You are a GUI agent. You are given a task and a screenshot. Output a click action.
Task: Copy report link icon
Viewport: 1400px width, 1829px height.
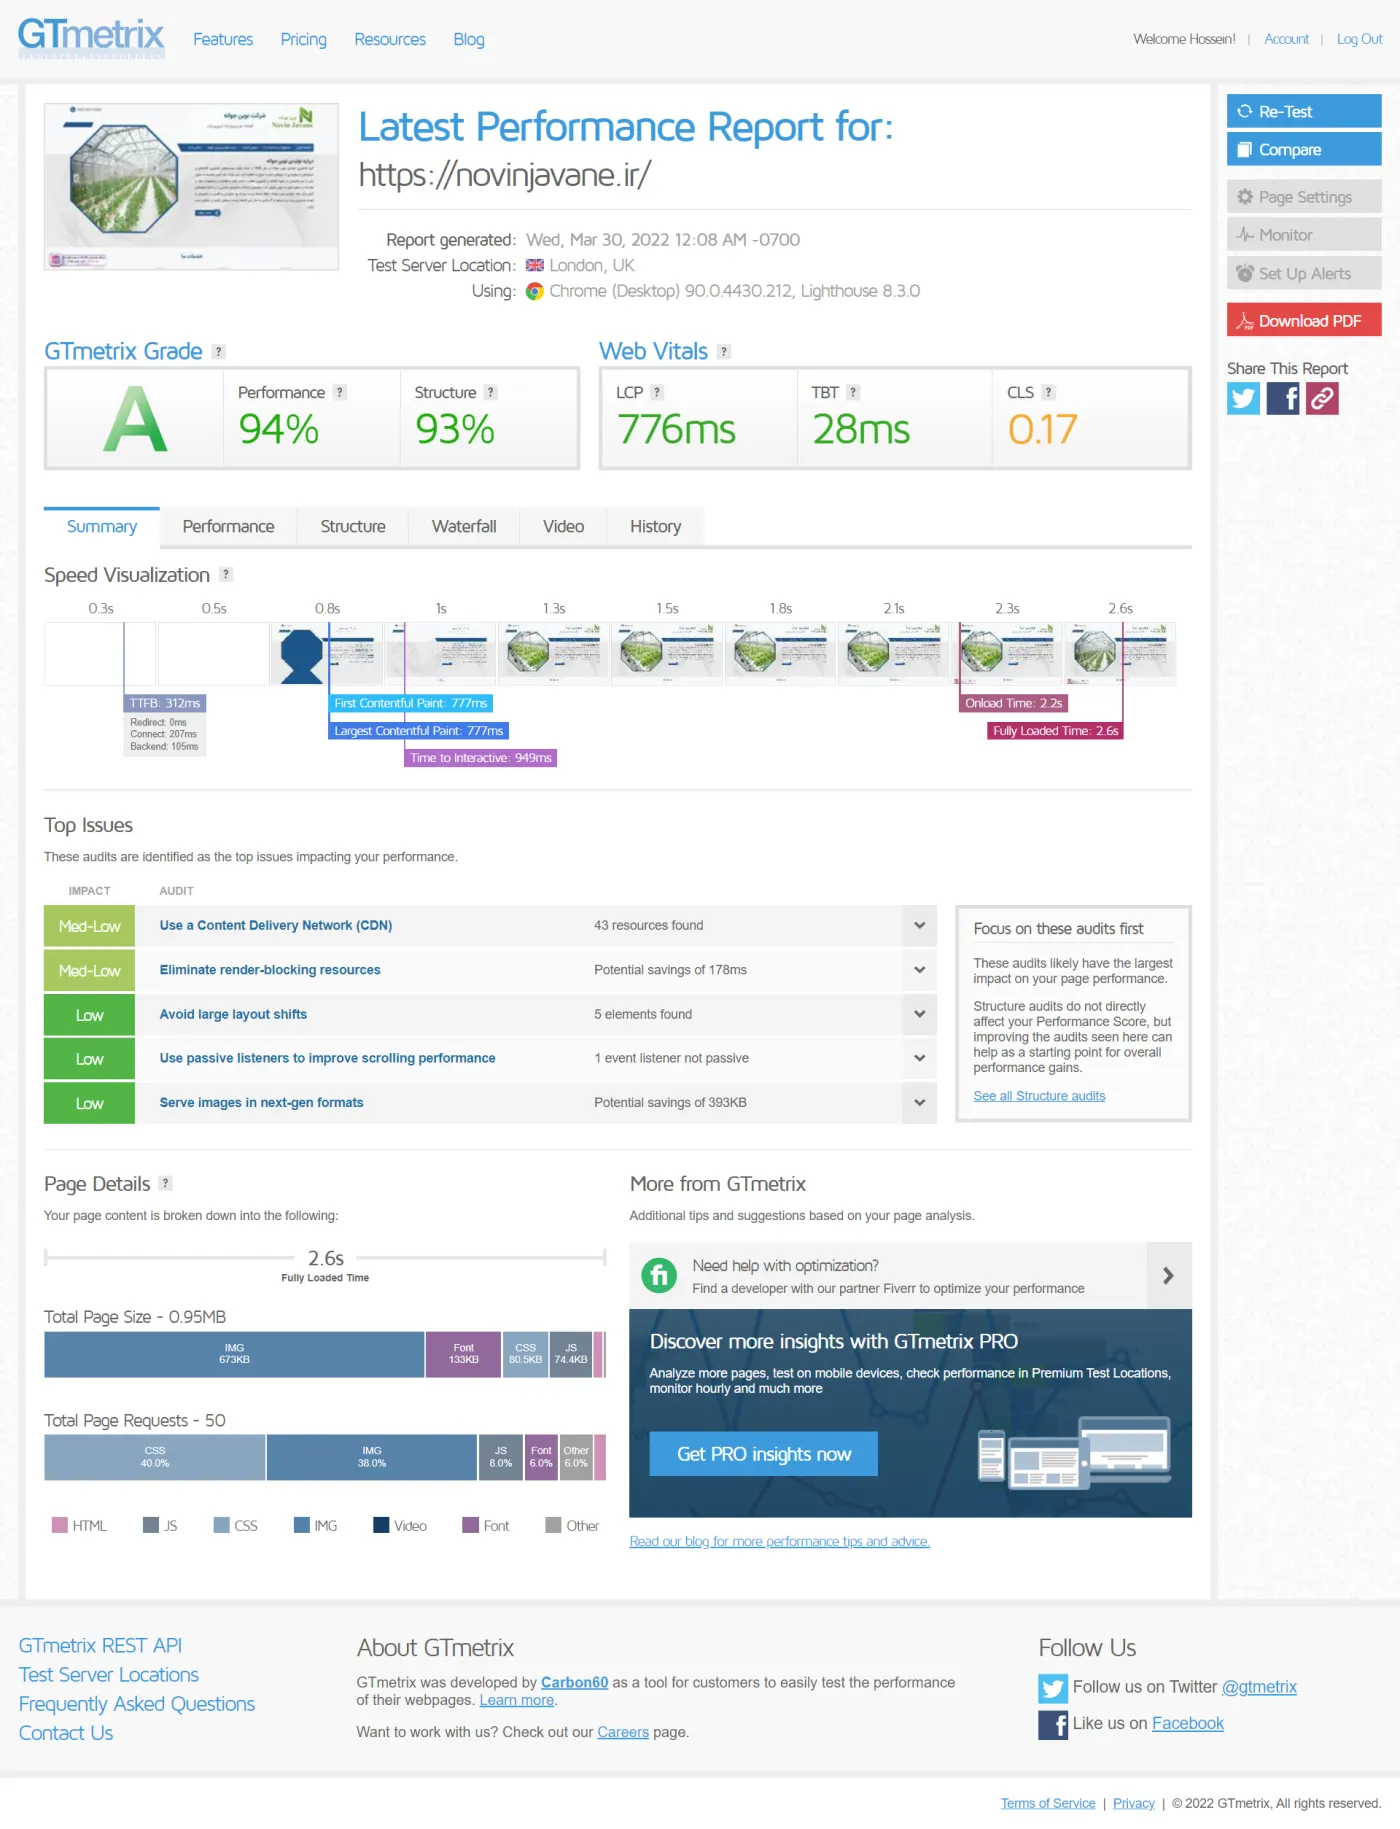1322,399
